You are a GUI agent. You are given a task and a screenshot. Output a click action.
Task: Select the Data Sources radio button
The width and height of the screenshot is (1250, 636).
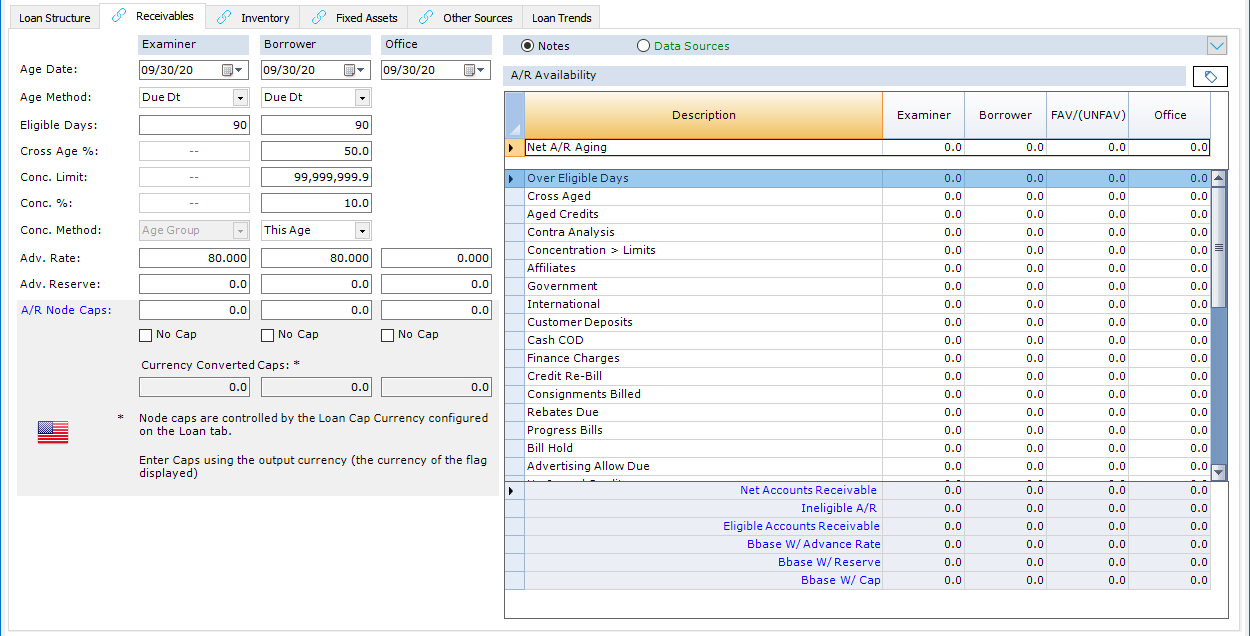click(643, 46)
